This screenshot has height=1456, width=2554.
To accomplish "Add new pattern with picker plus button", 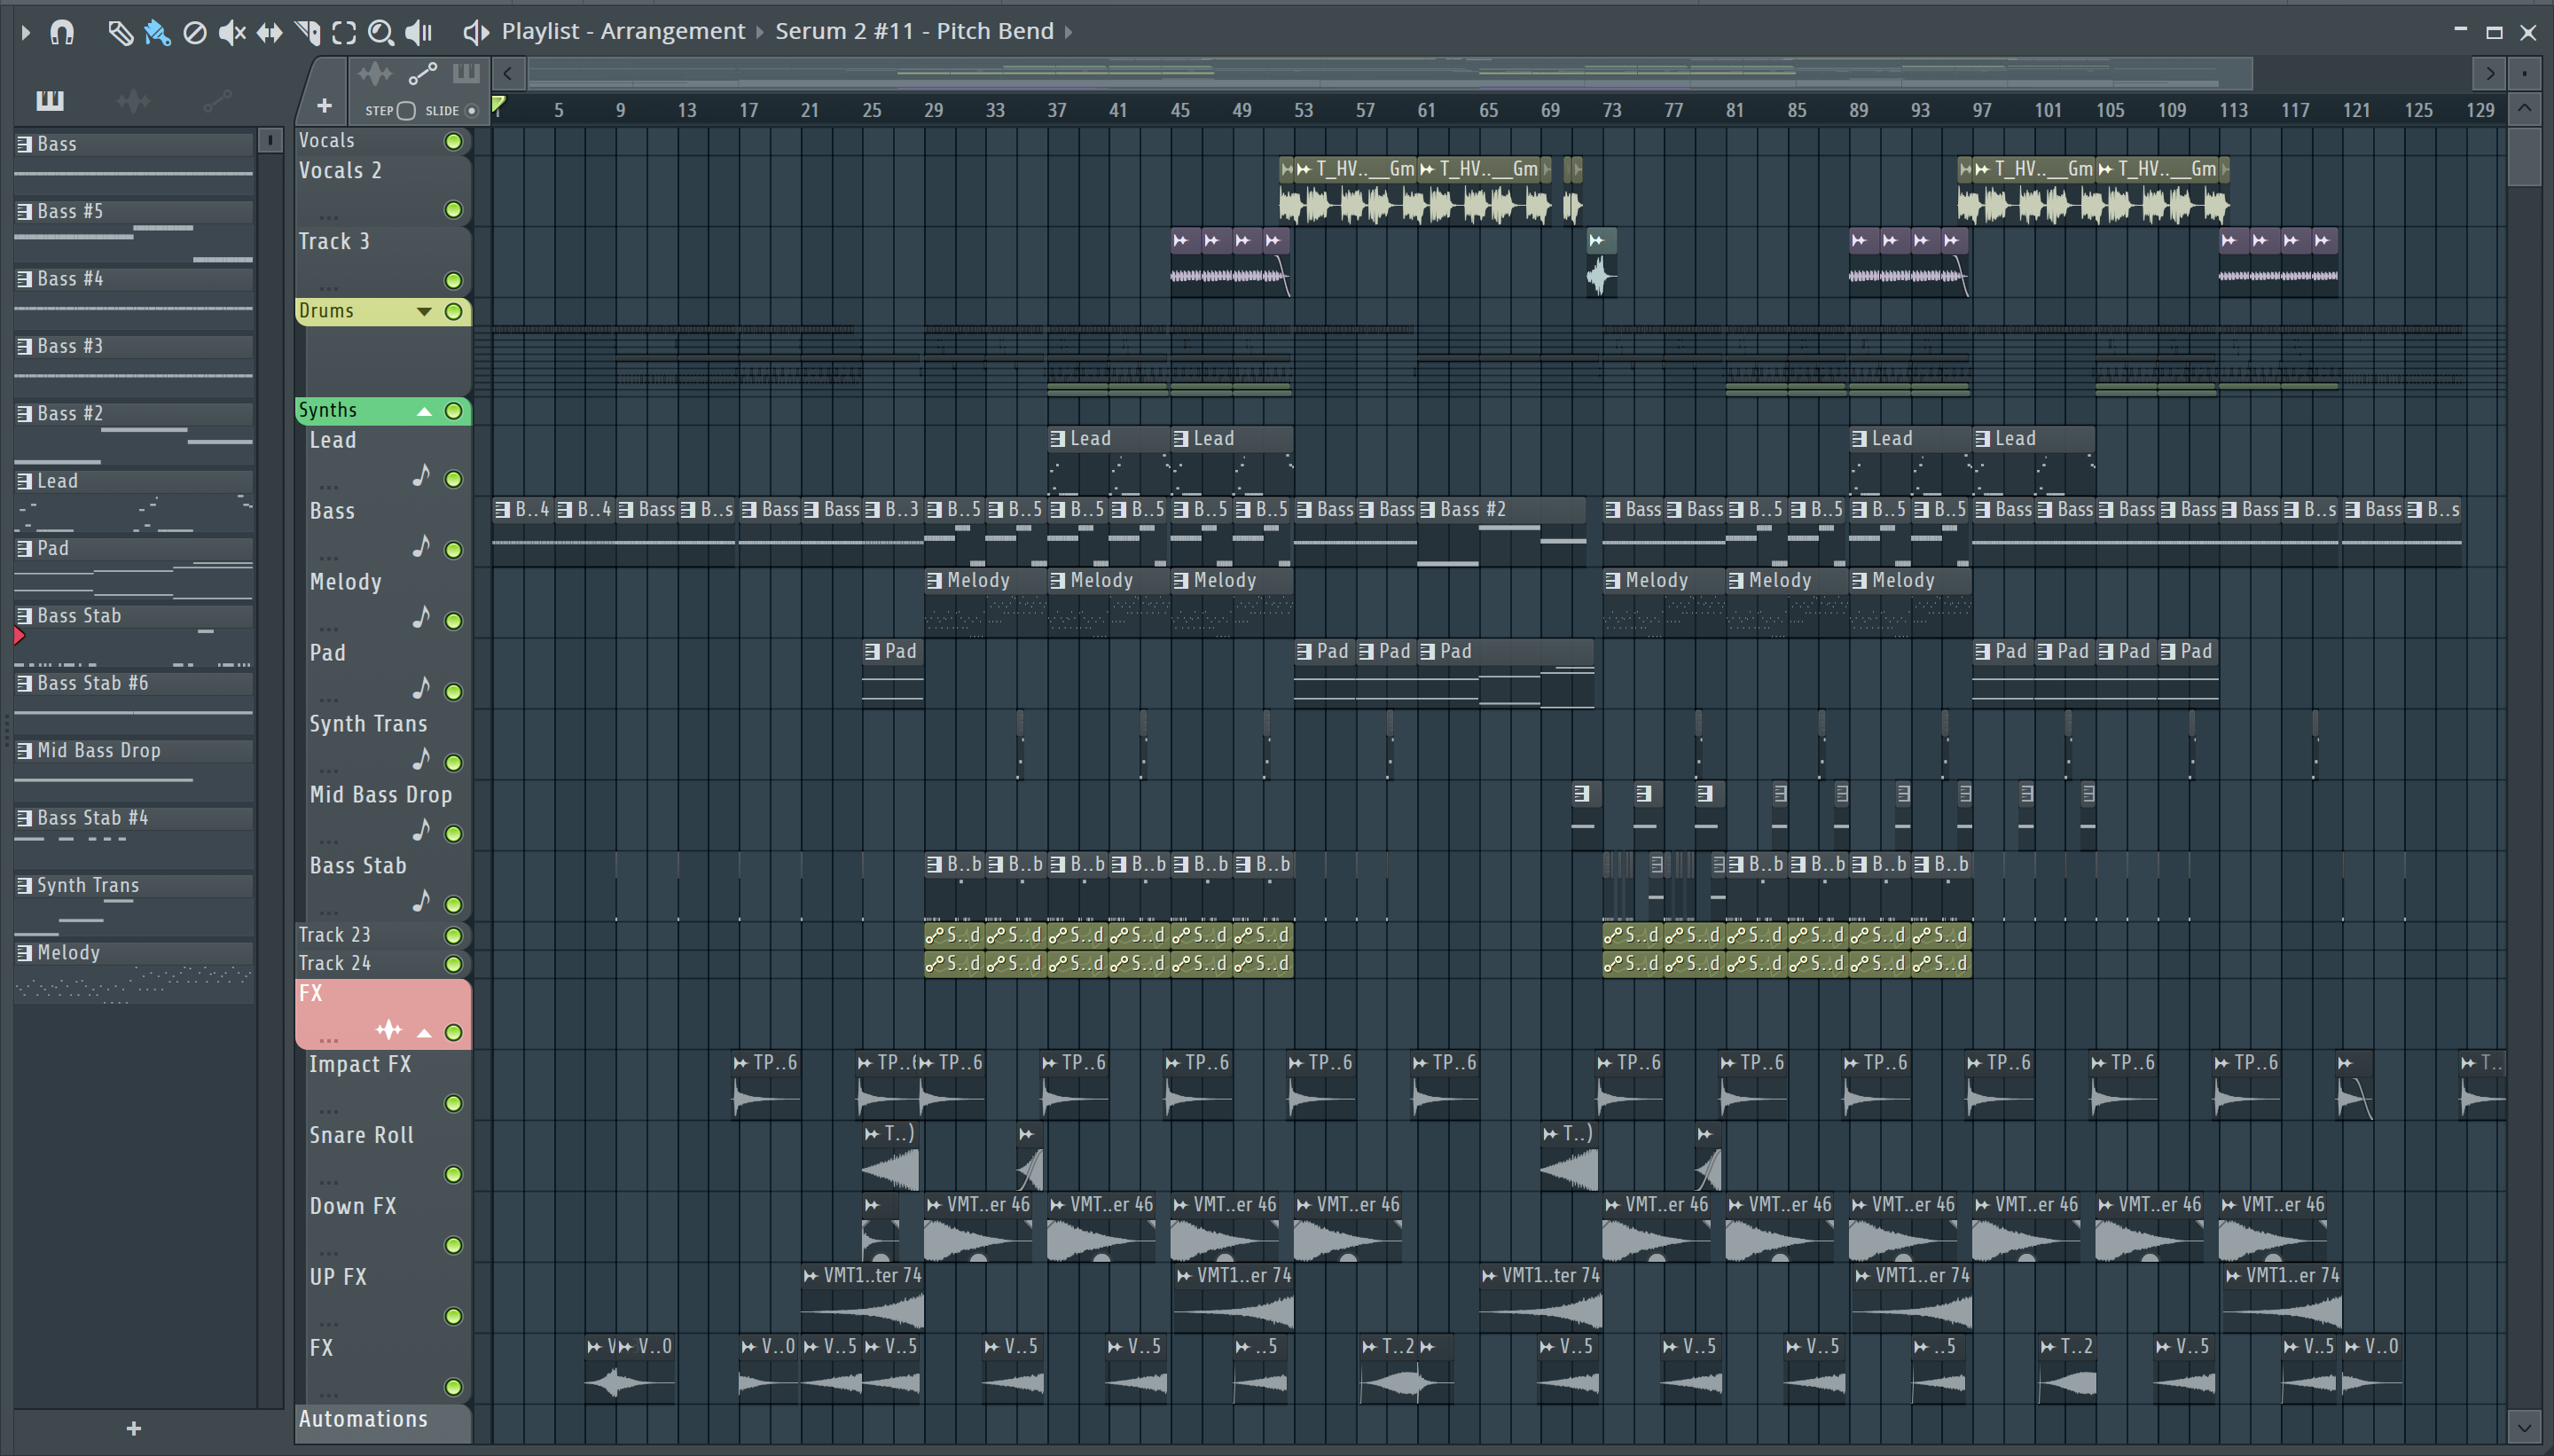I will (x=134, y=1429).
